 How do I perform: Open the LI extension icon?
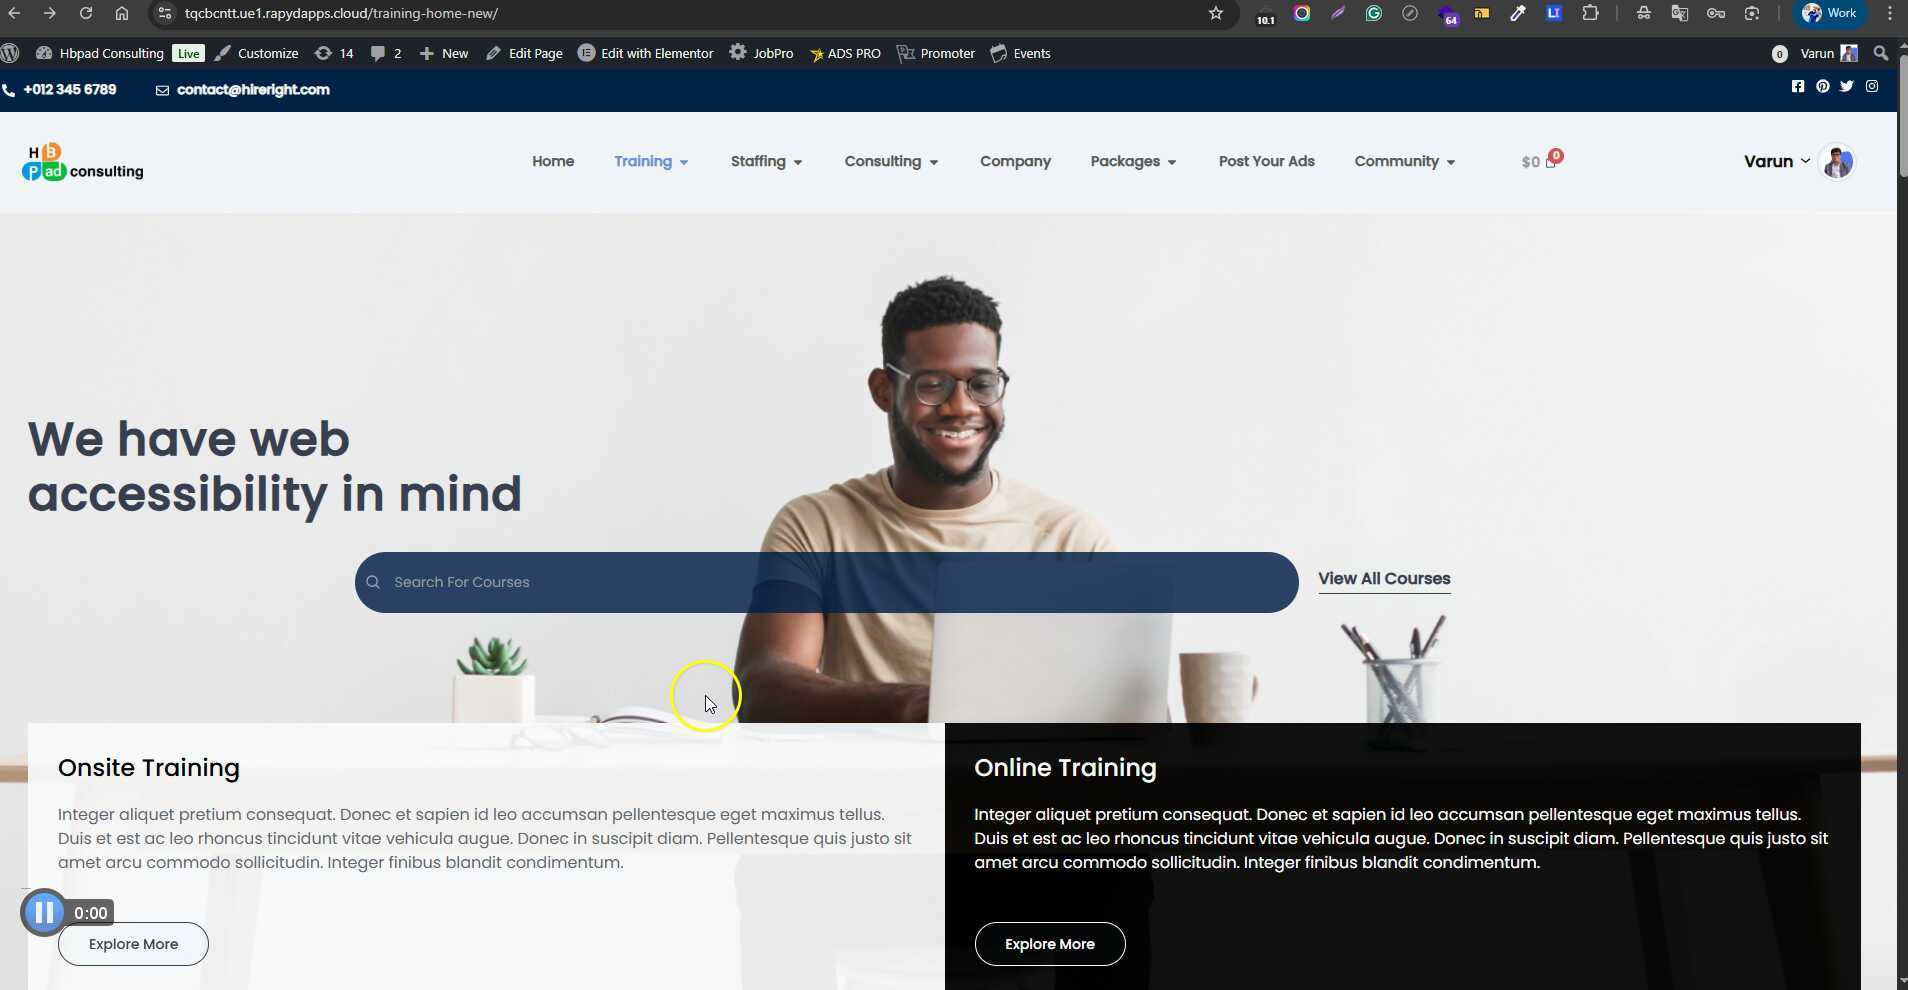click(x=1554, y=13)
